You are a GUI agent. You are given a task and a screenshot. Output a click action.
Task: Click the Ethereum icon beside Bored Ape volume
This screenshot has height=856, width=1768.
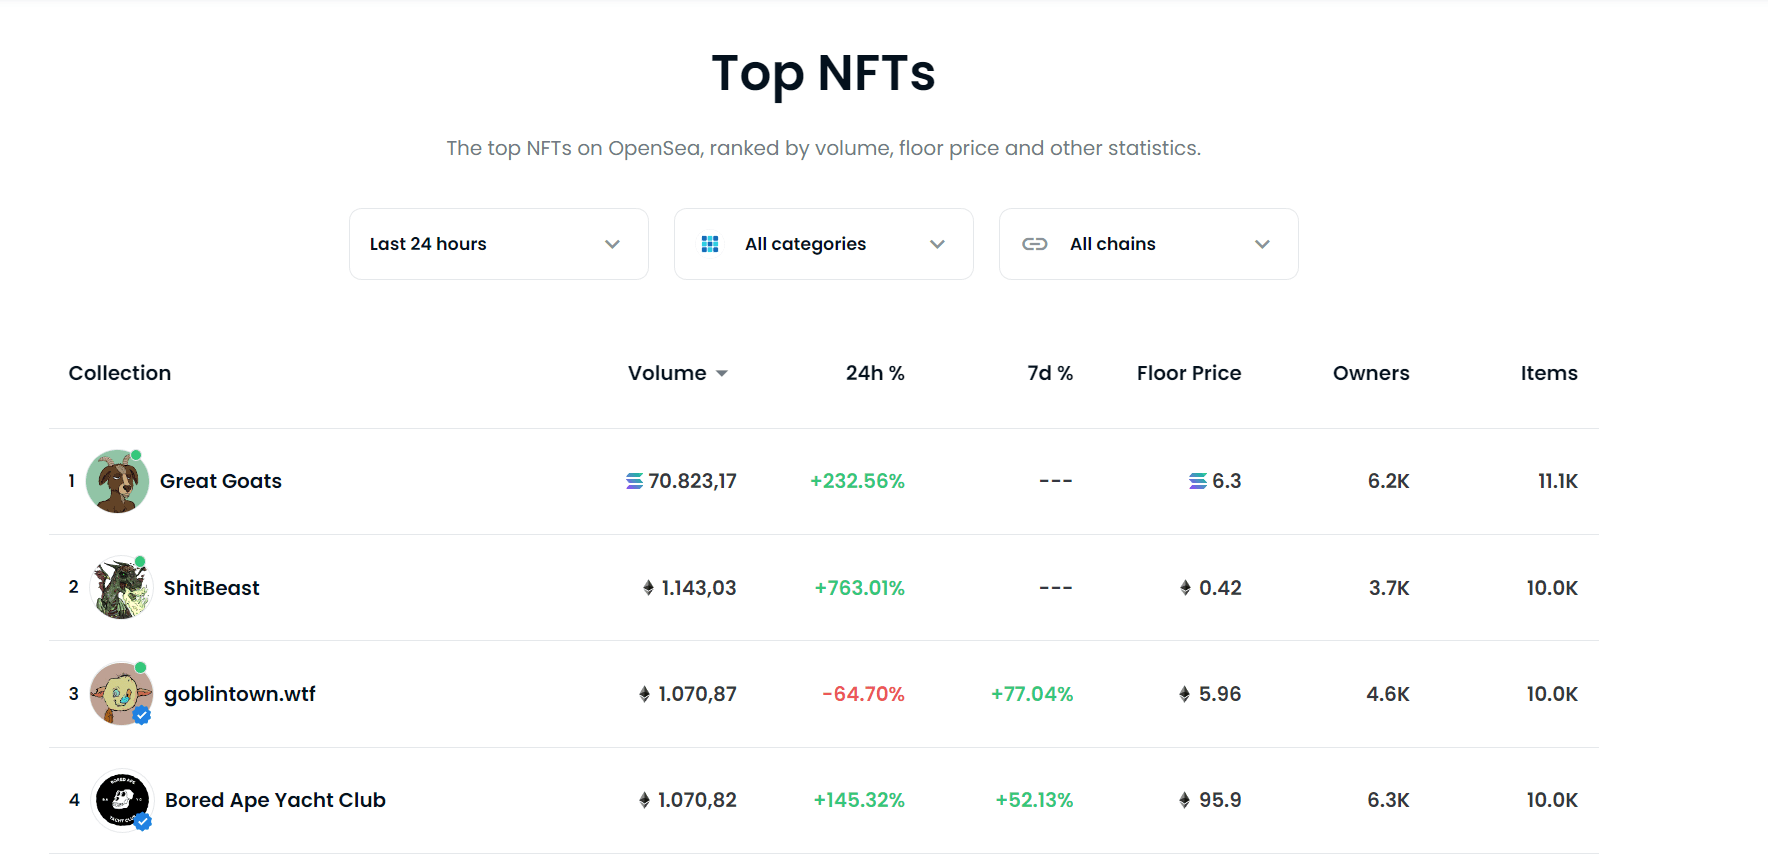(x=644, y=800)
